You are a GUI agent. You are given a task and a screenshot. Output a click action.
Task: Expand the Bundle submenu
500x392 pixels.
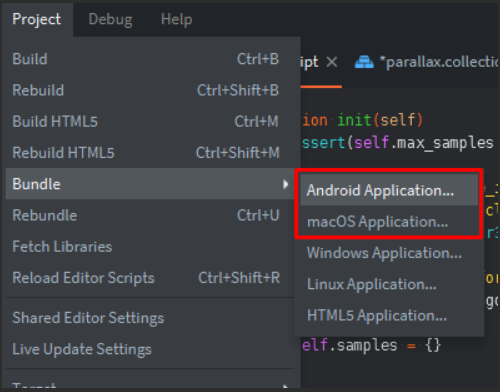tap(150, 184)
